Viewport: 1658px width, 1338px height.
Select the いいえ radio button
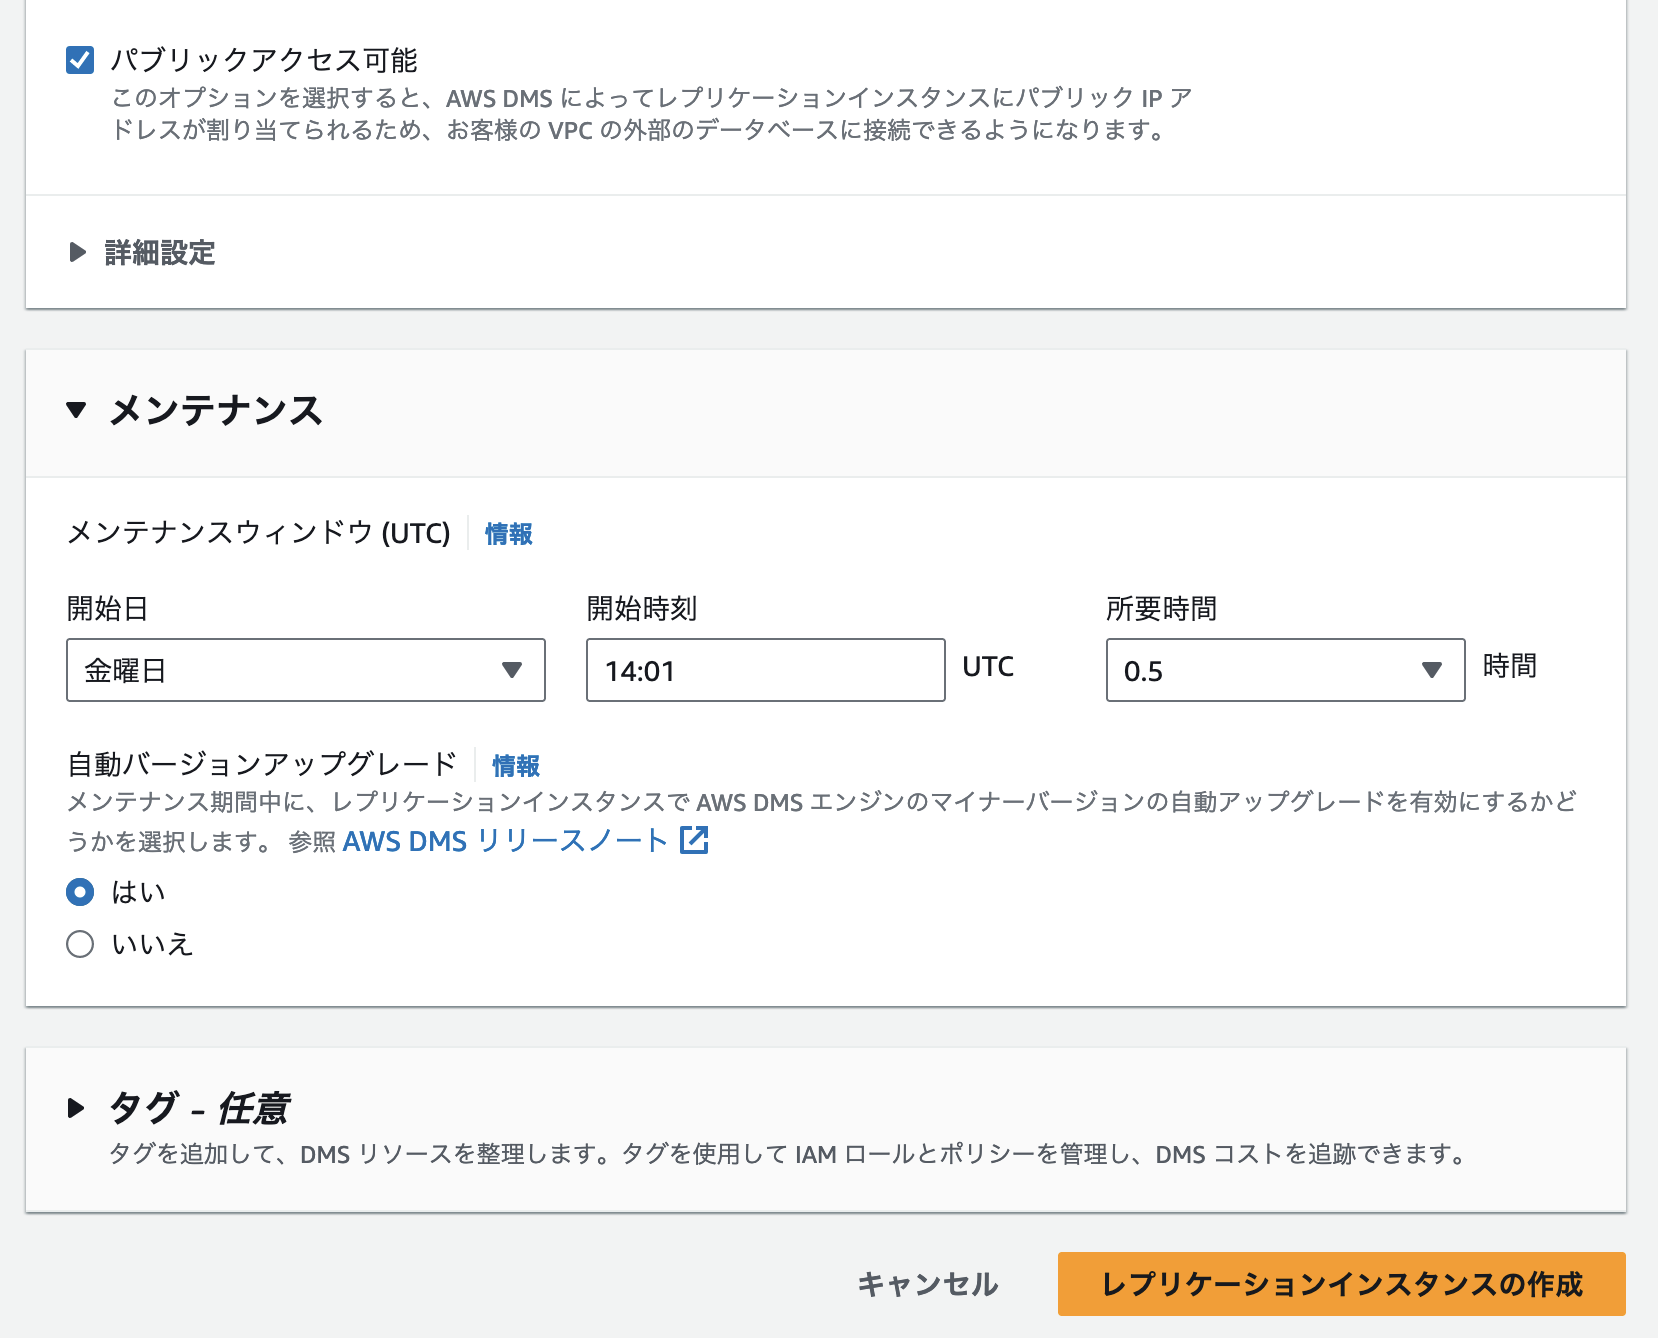(x=80, y=944)
